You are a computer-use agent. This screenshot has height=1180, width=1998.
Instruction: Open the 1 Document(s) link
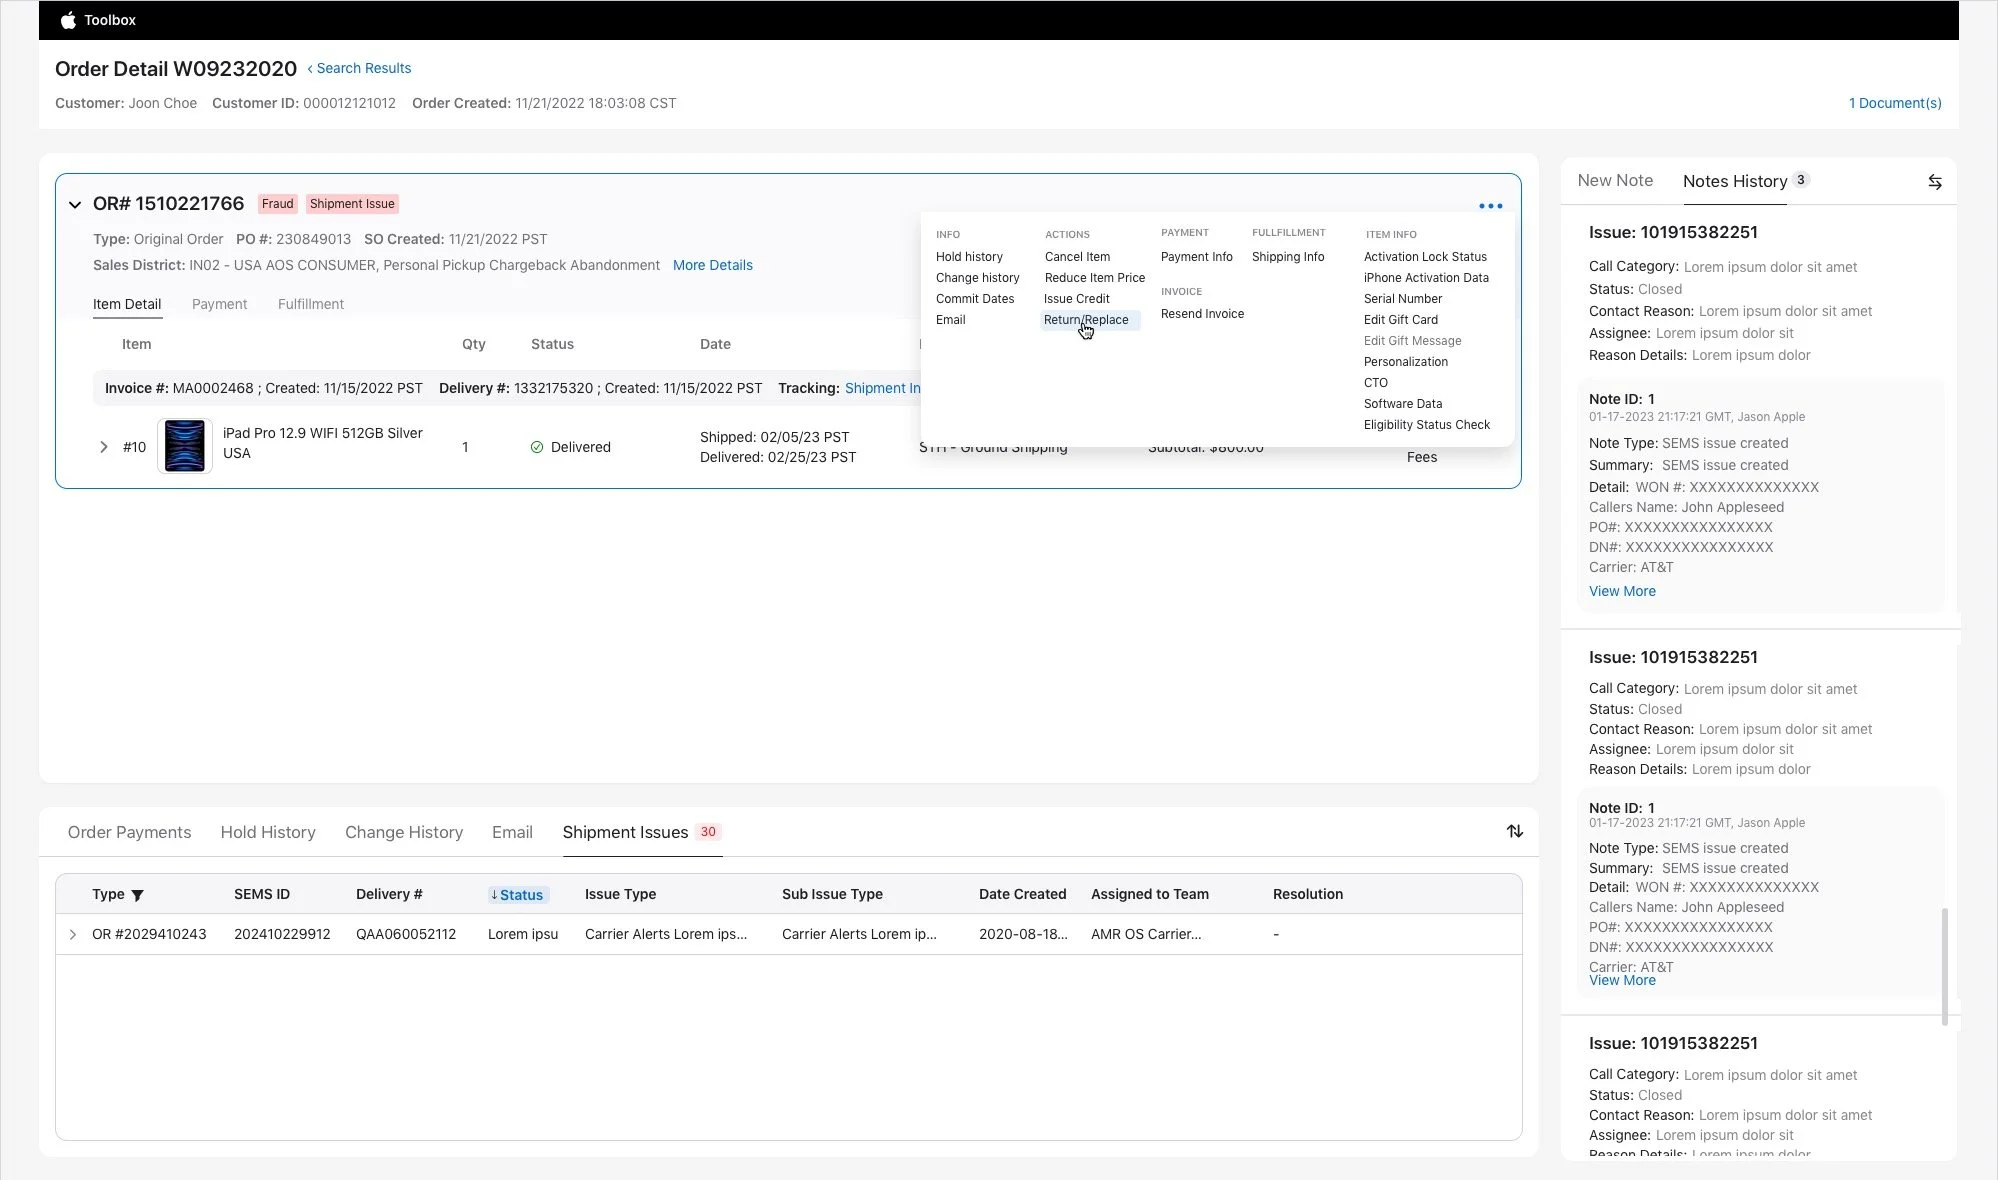(x=1894, y=103)
